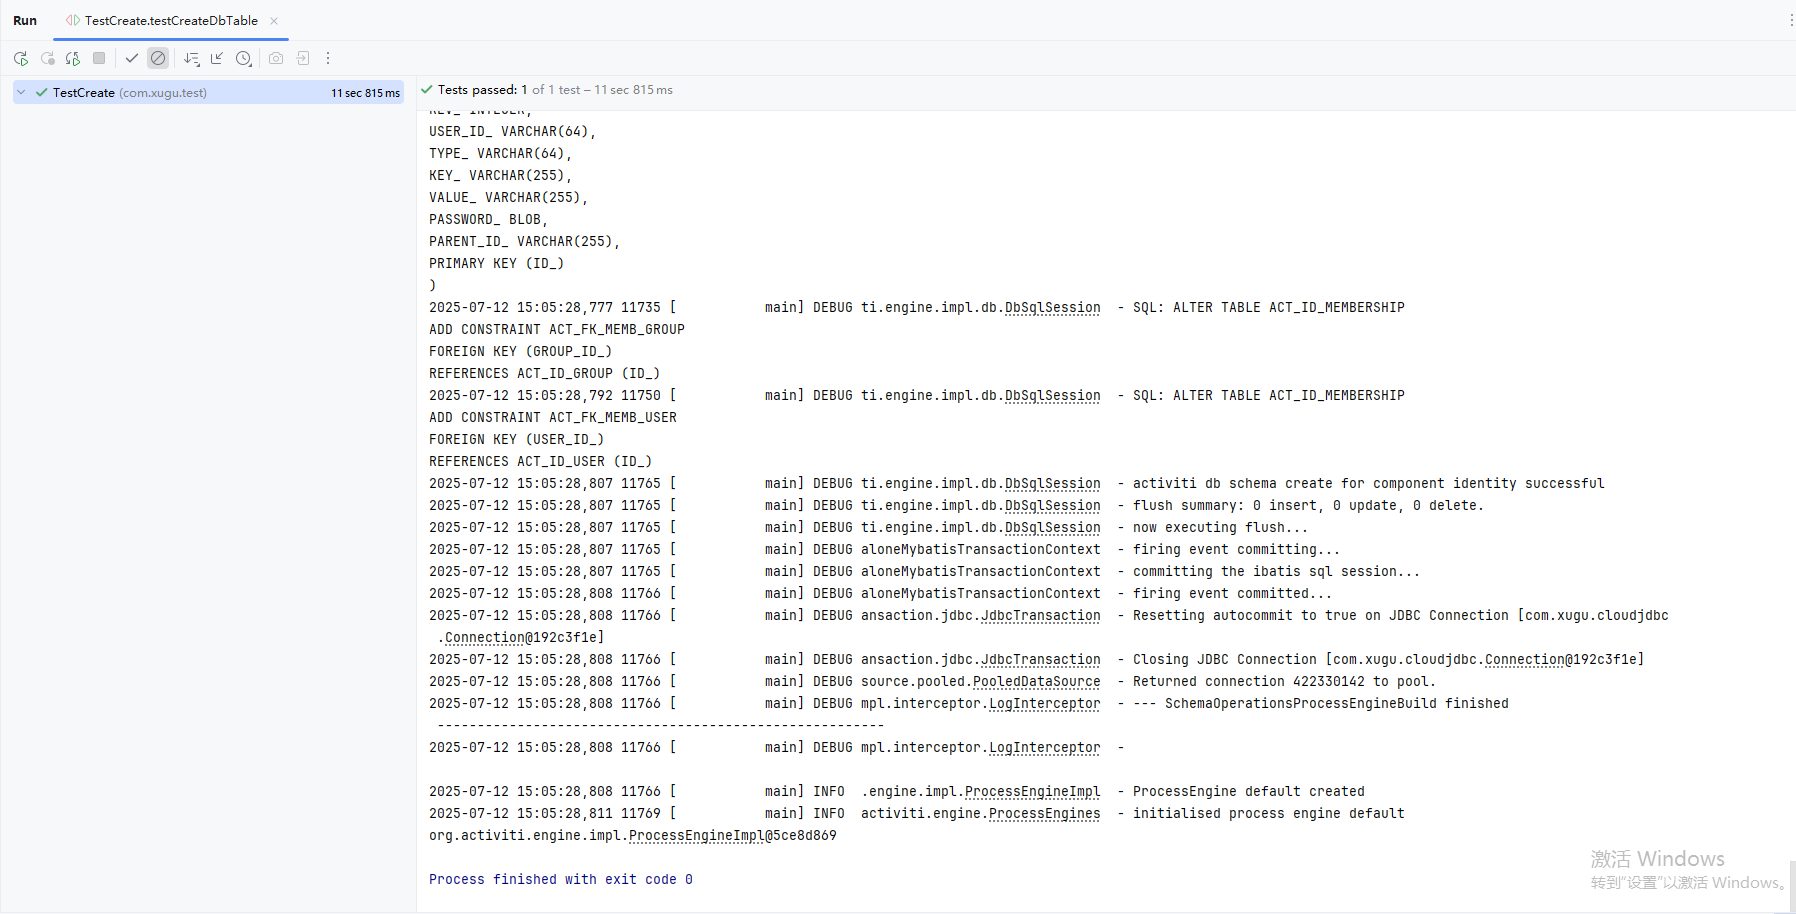Click the import tests icon

coord(303,59)
